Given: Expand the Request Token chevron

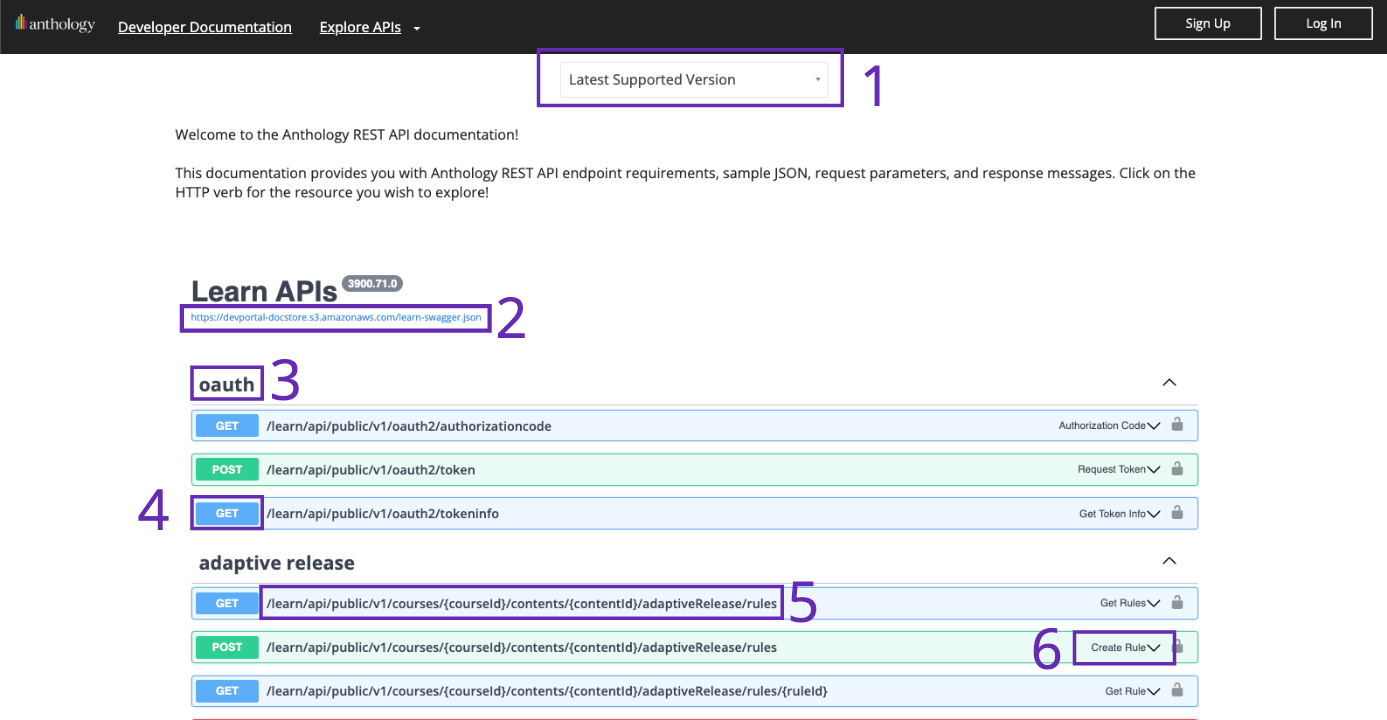Looking at the screenshot, I should click(x=1154, y=470).
